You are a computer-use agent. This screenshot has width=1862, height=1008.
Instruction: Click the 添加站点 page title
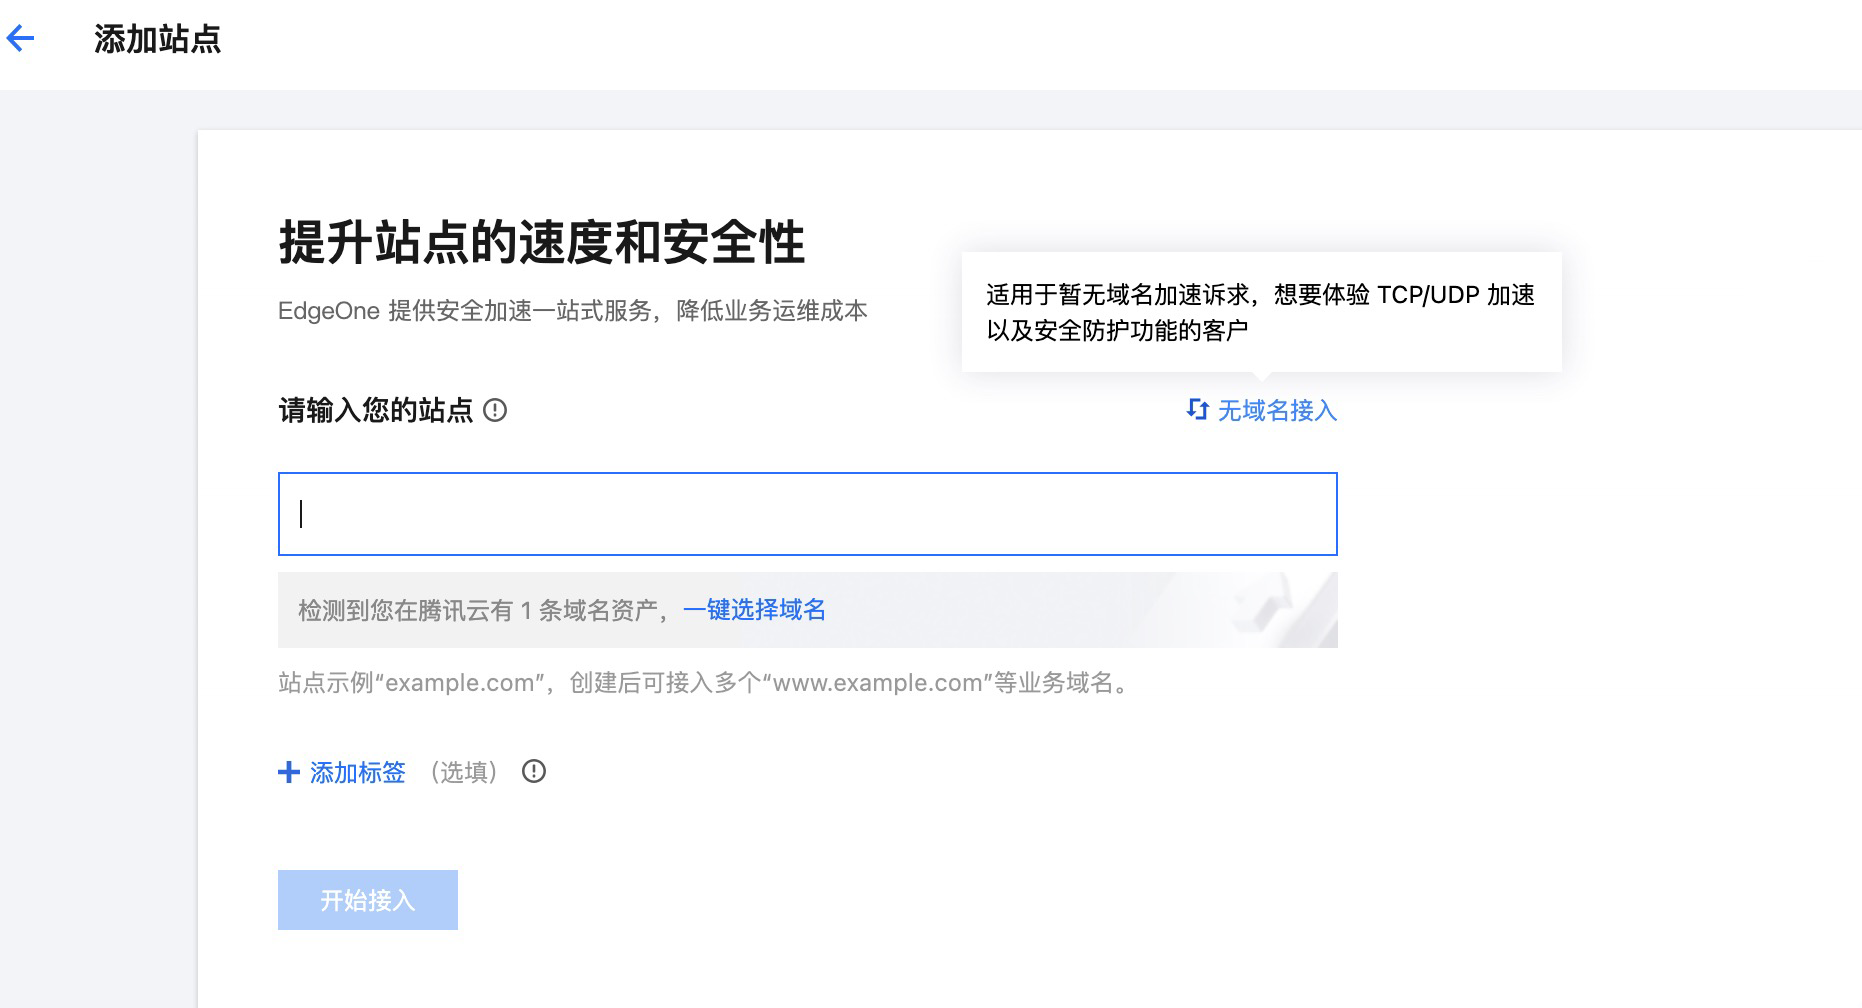(157, 39)
